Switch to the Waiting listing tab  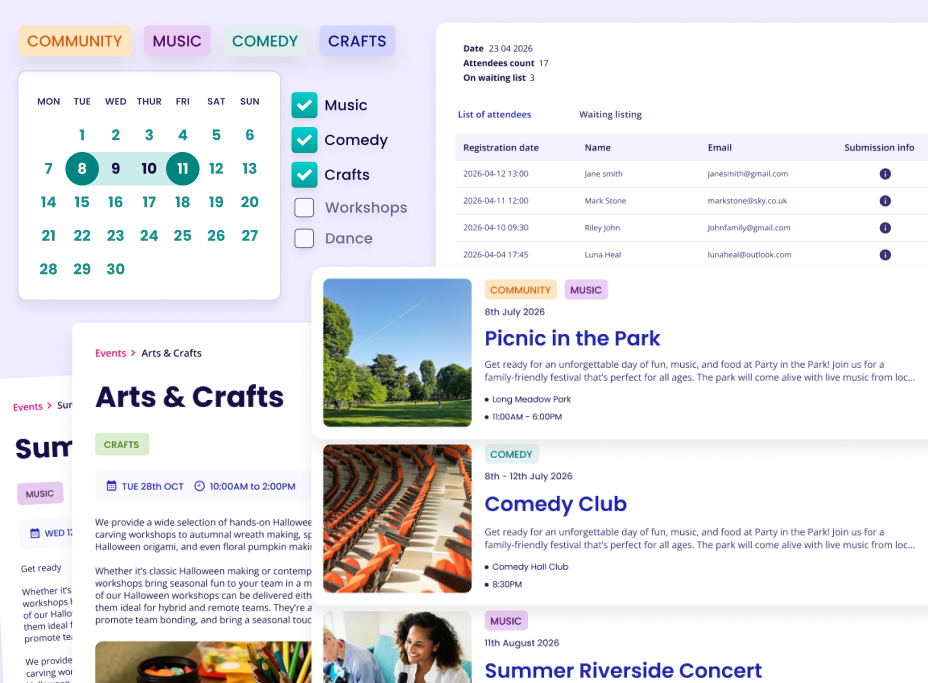(x=610, y=115)
